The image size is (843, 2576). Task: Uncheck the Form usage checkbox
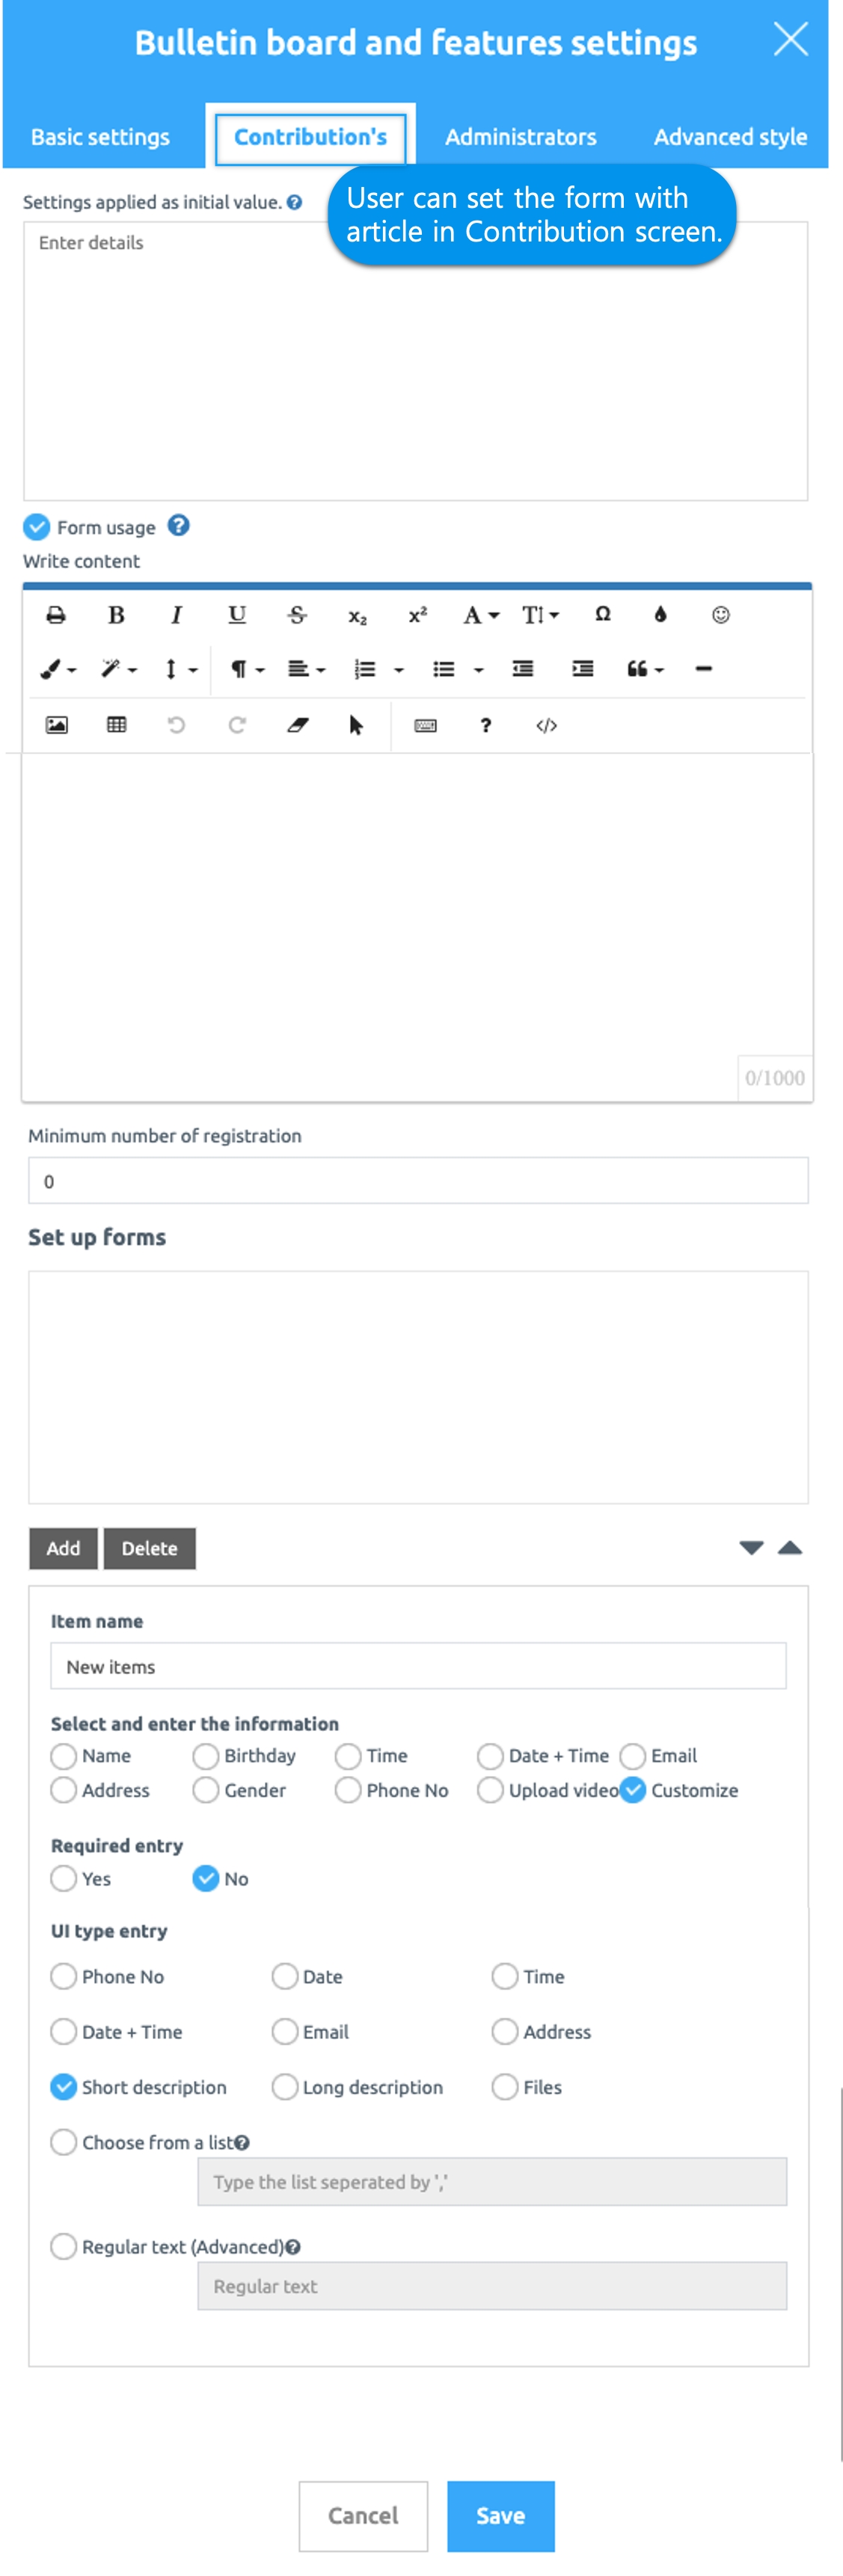[x=37, y=527]
